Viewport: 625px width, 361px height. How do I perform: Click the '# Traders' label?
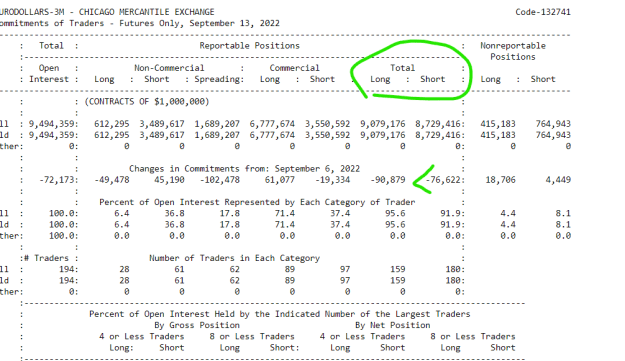click(x=46, y=258)
